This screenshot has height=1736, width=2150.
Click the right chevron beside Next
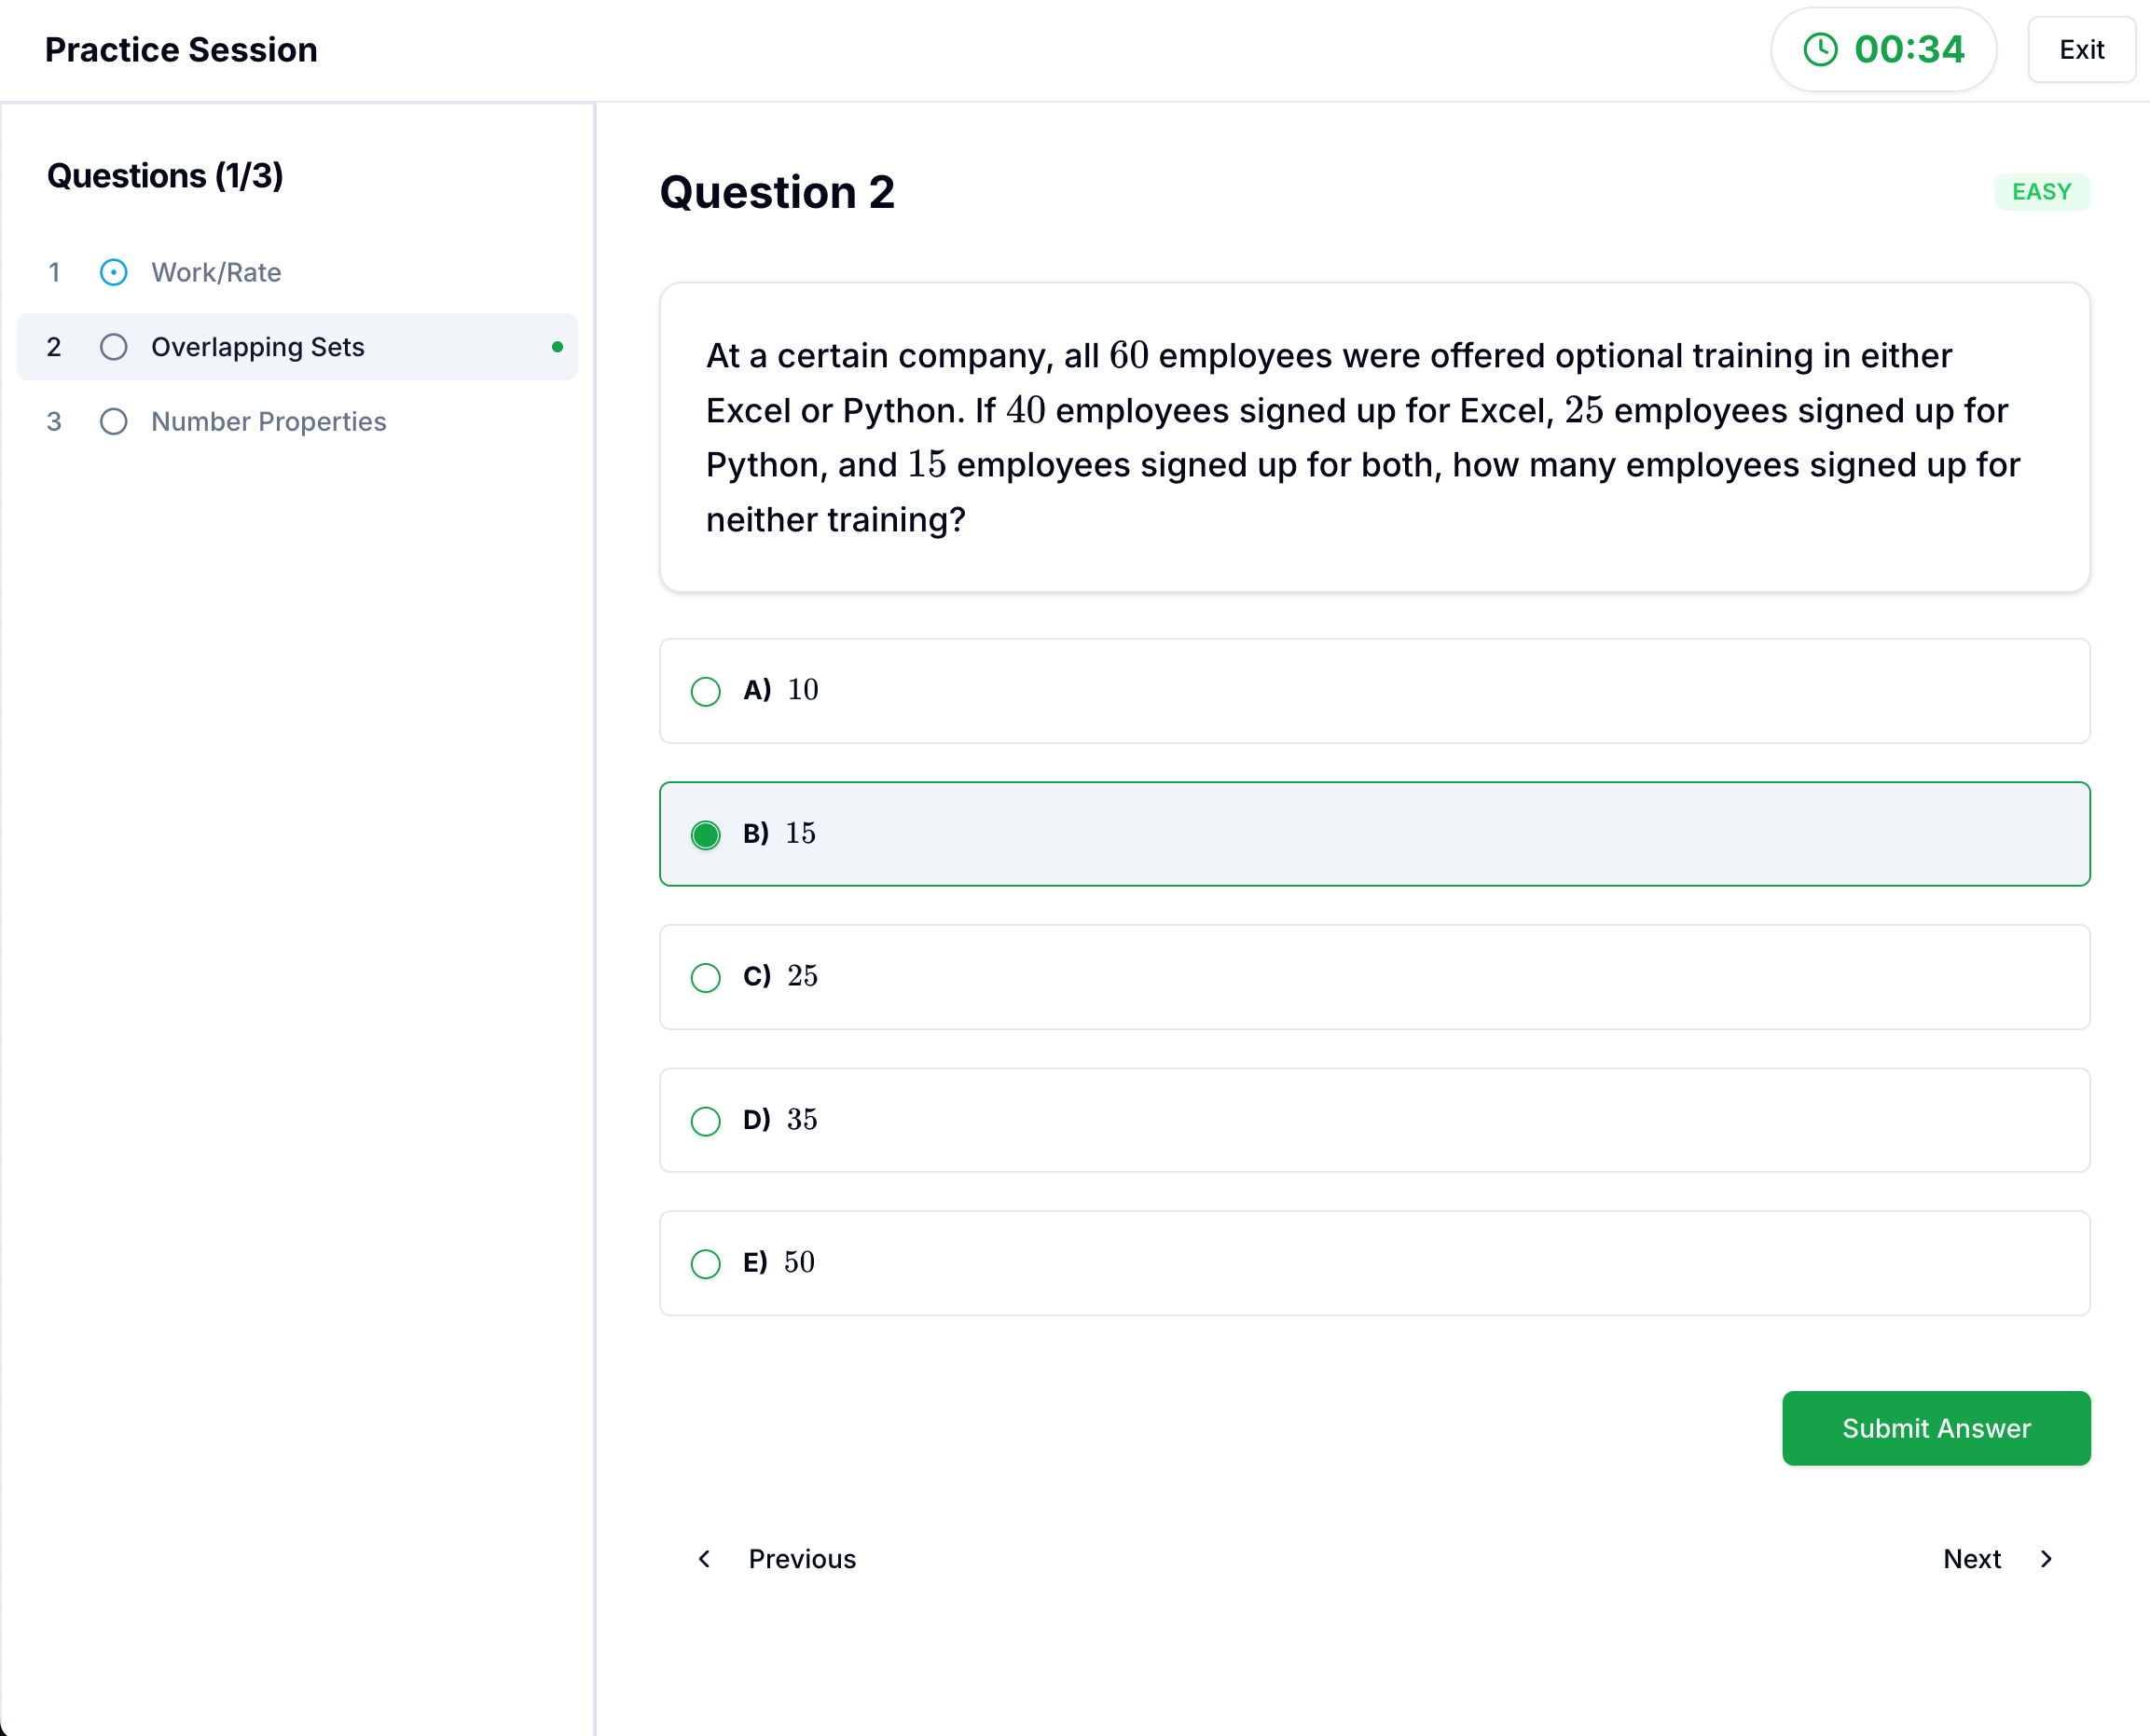2045,1558
